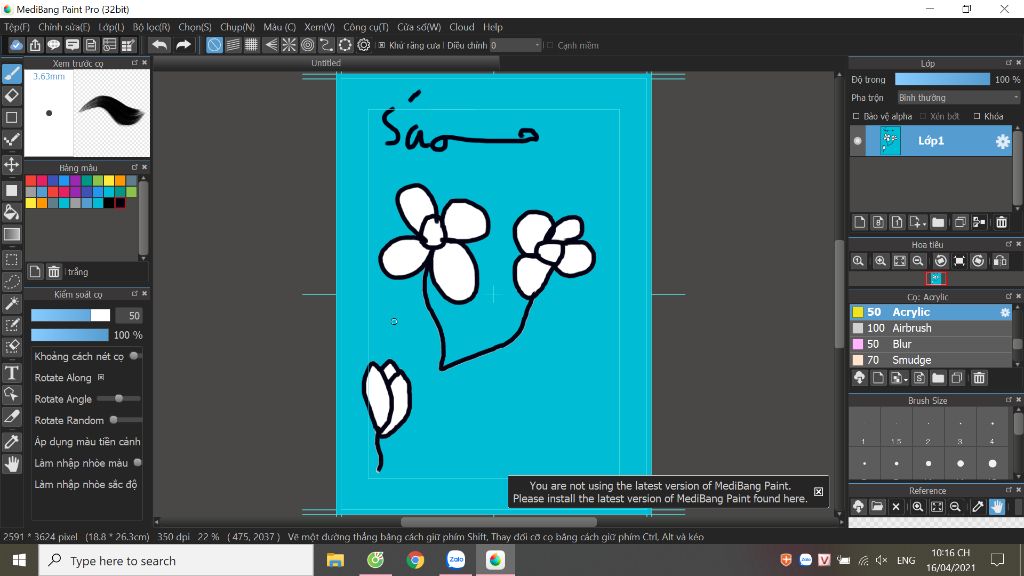This screenshot has width=1024, height=576.
Task: Open Lớp(L) menu
Action: coord(111,27)
